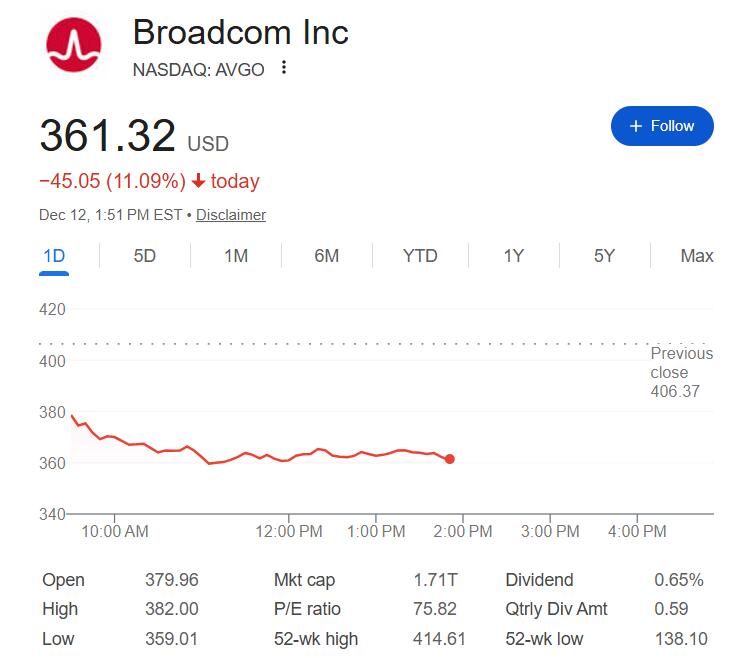Click the Previous close 406.37 label
This screenshot has height=658, width=732.
click(x=681, y=372)
